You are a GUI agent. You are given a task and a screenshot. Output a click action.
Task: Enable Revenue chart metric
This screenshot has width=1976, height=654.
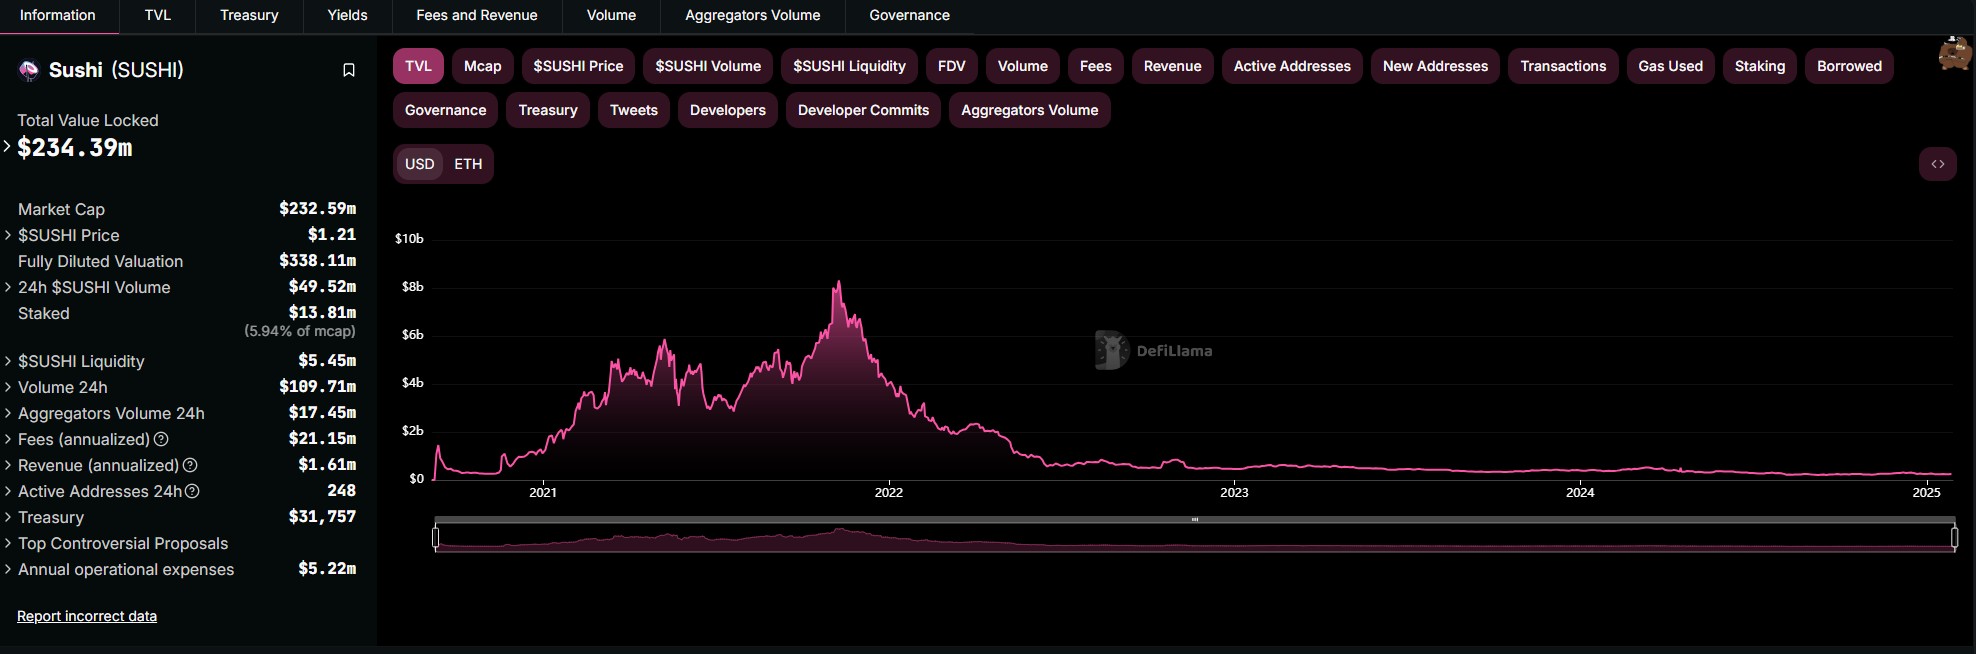[x=1172, y=66]
